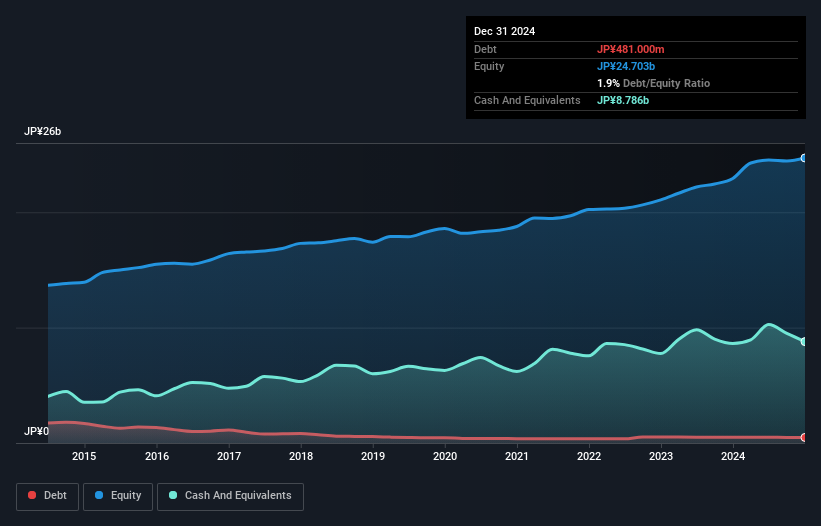The width and height of the screenshot is (821, 526).
Task: Select the Debt end-point marker on chart
Action: click(x=804, y=438)
